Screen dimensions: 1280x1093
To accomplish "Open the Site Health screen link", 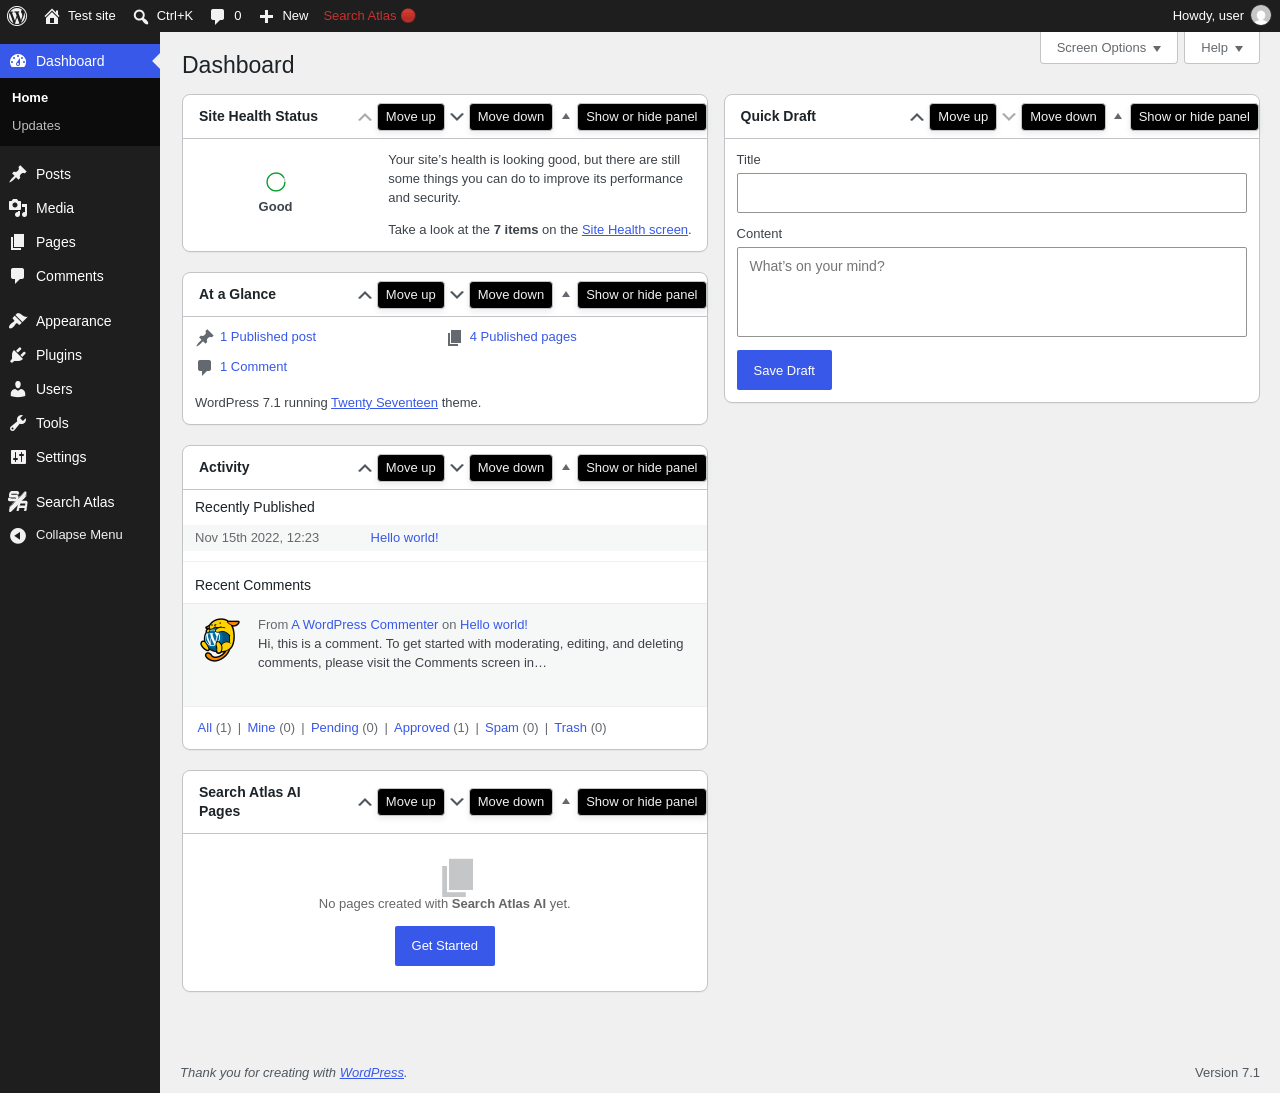I will [x=635, y=230].
